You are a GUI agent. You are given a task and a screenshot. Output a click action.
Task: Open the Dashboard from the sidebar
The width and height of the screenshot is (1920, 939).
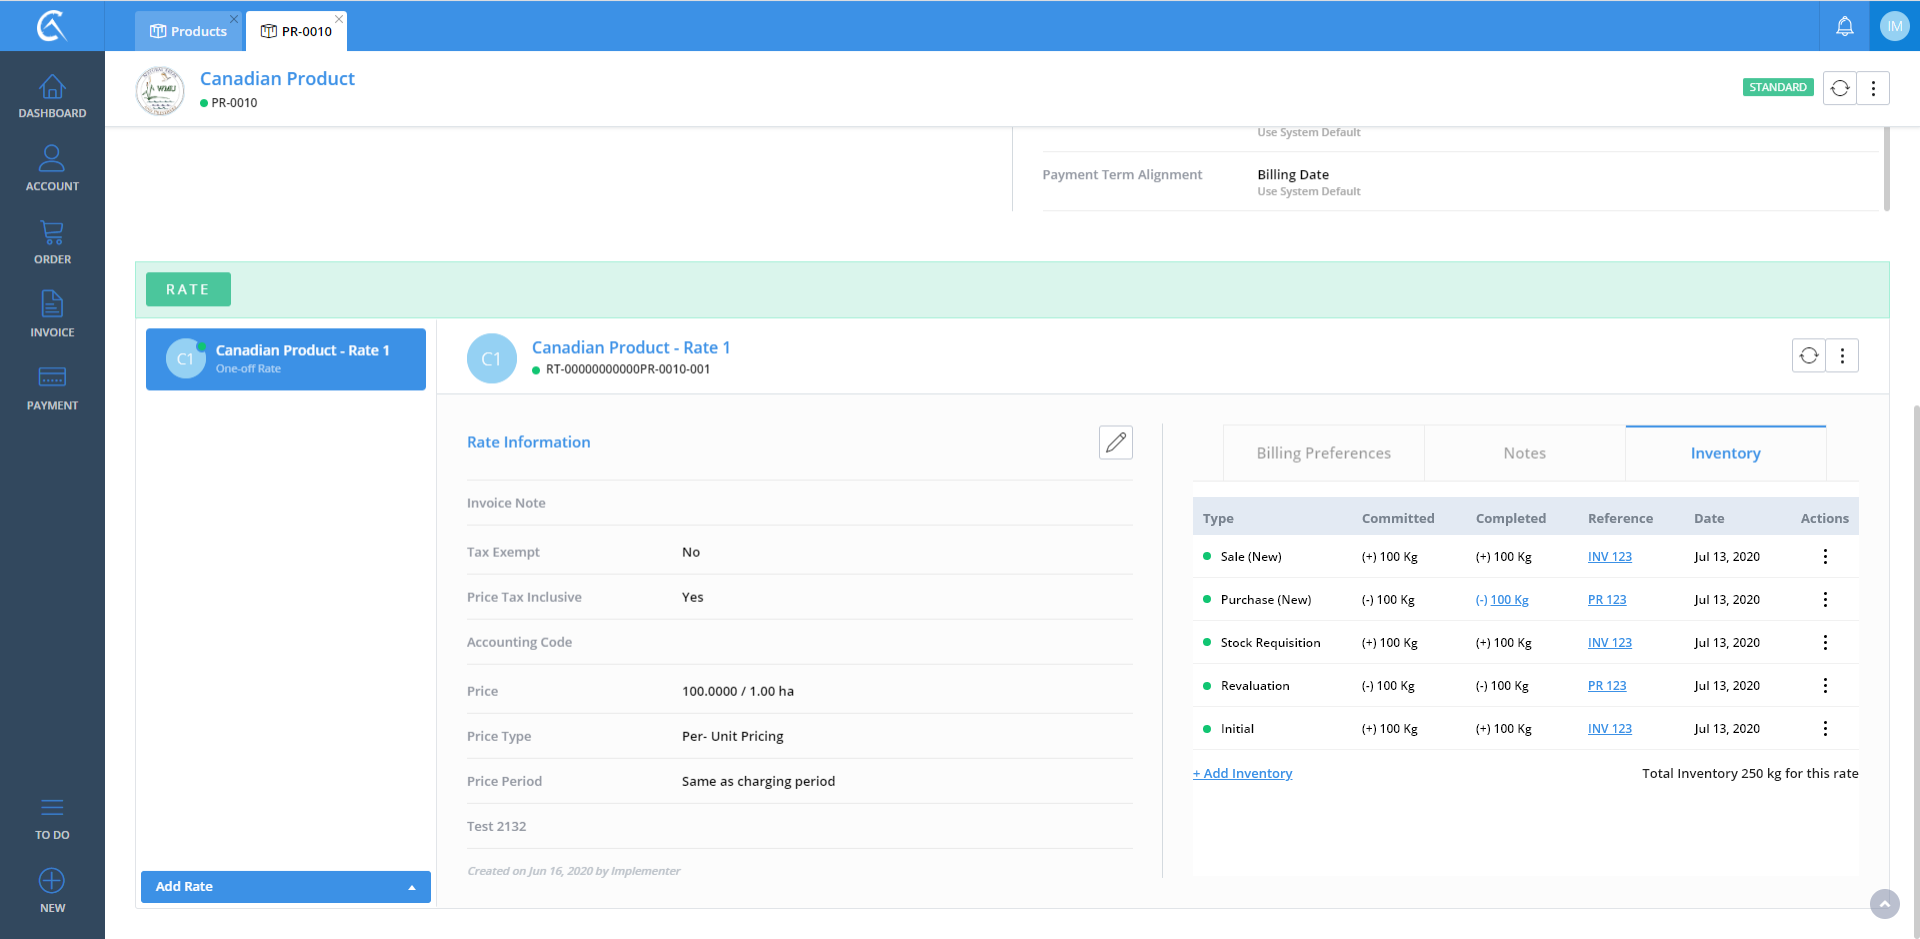point(52,96)
